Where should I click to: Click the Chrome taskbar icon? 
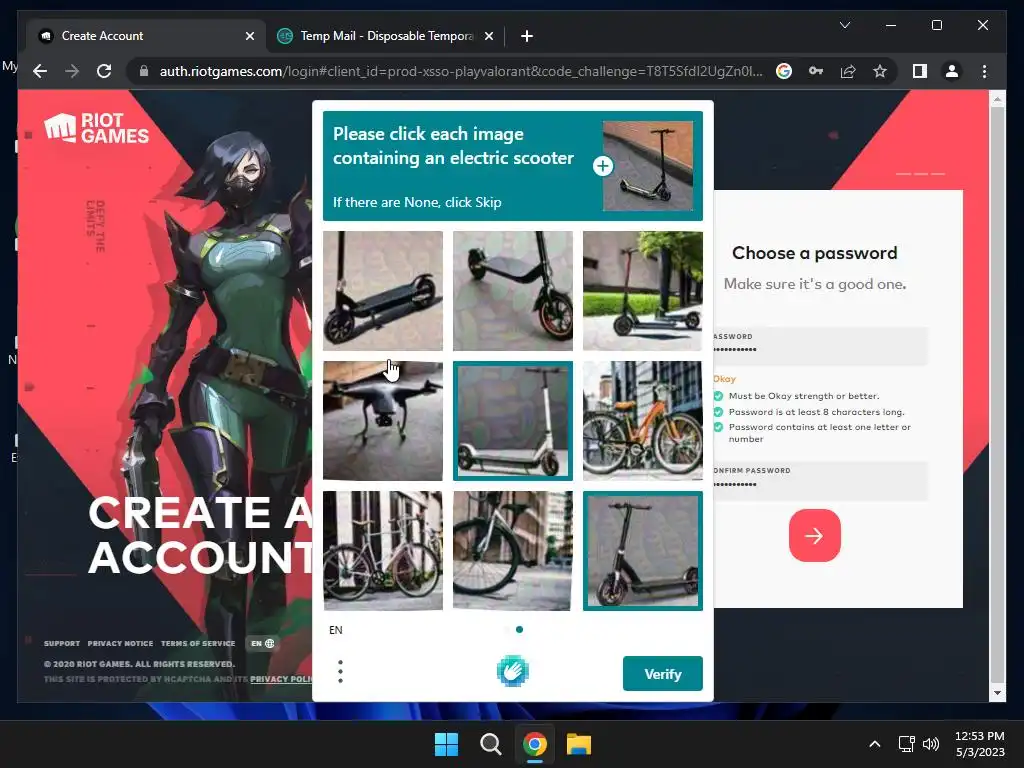coord(534,744)
